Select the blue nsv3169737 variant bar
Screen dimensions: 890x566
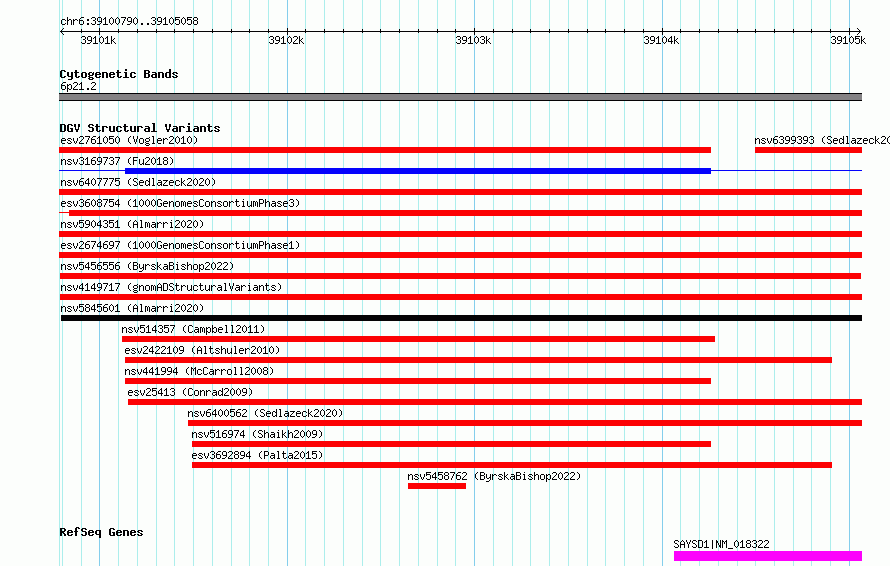tap(418, 171)
